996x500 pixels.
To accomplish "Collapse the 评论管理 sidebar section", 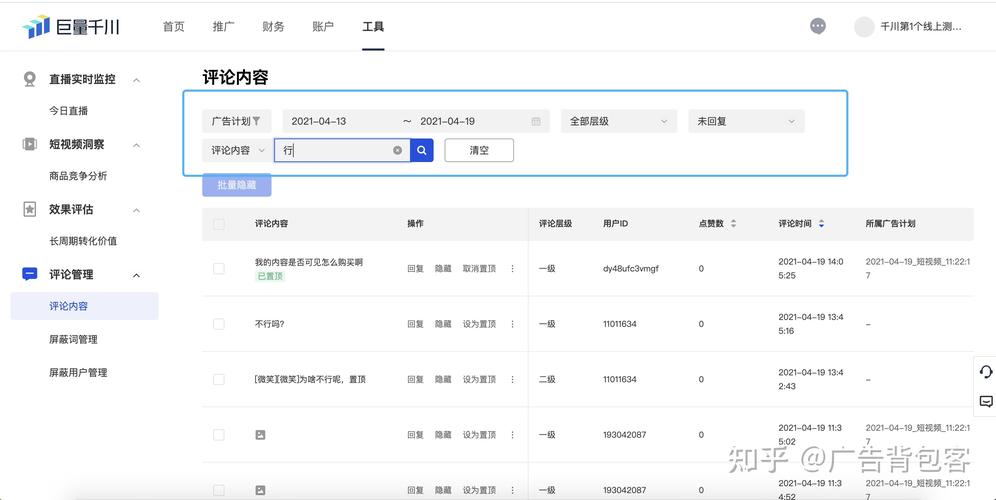I will pyautogui.click(x=137, y=275).
